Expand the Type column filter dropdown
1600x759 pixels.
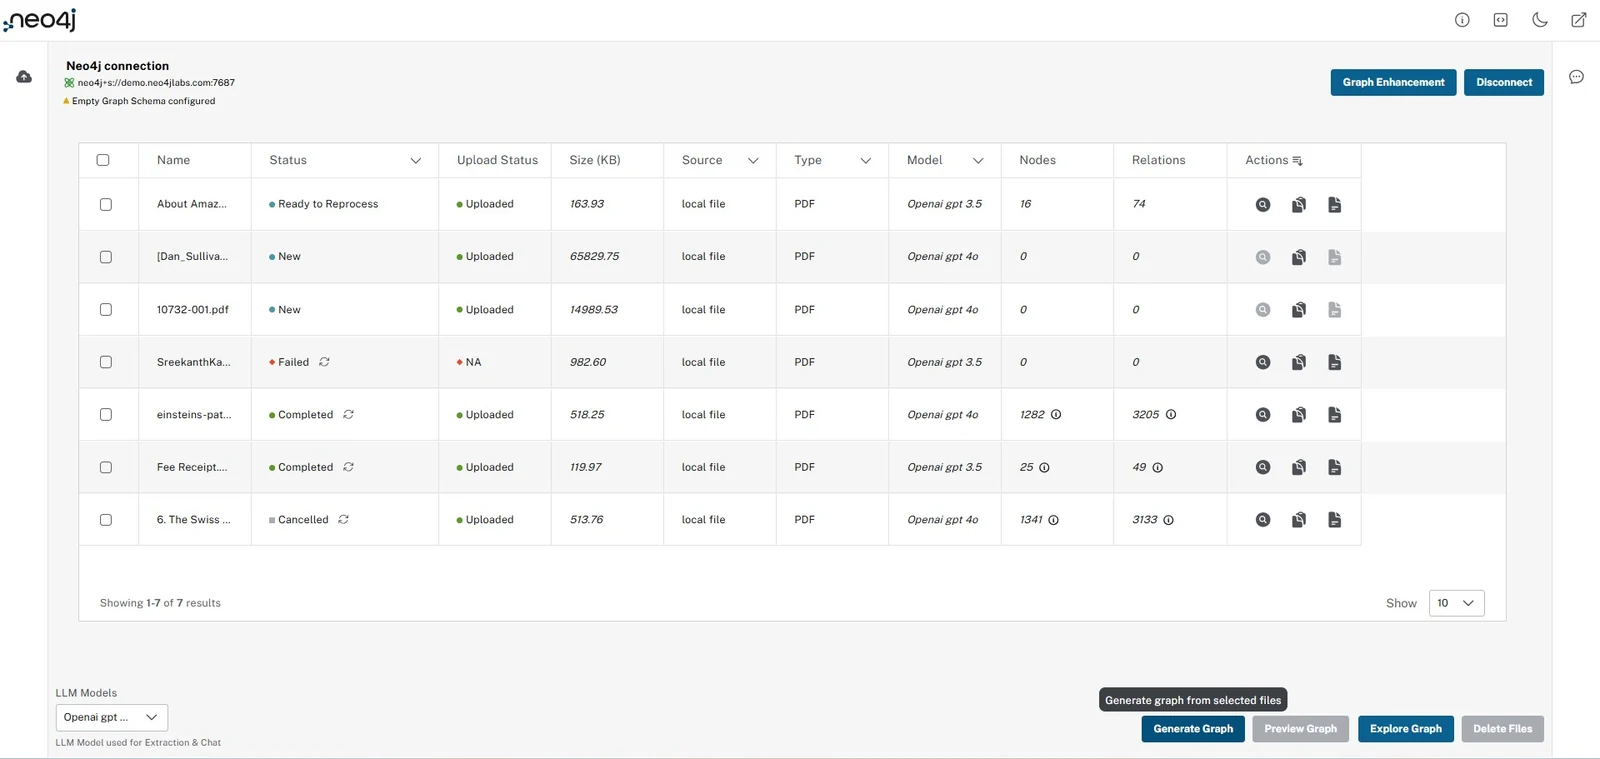(x=866, y=161)
